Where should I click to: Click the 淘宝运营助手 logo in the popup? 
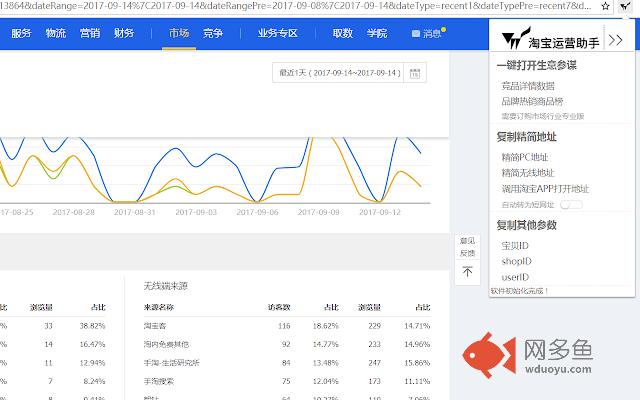[550, 39]
